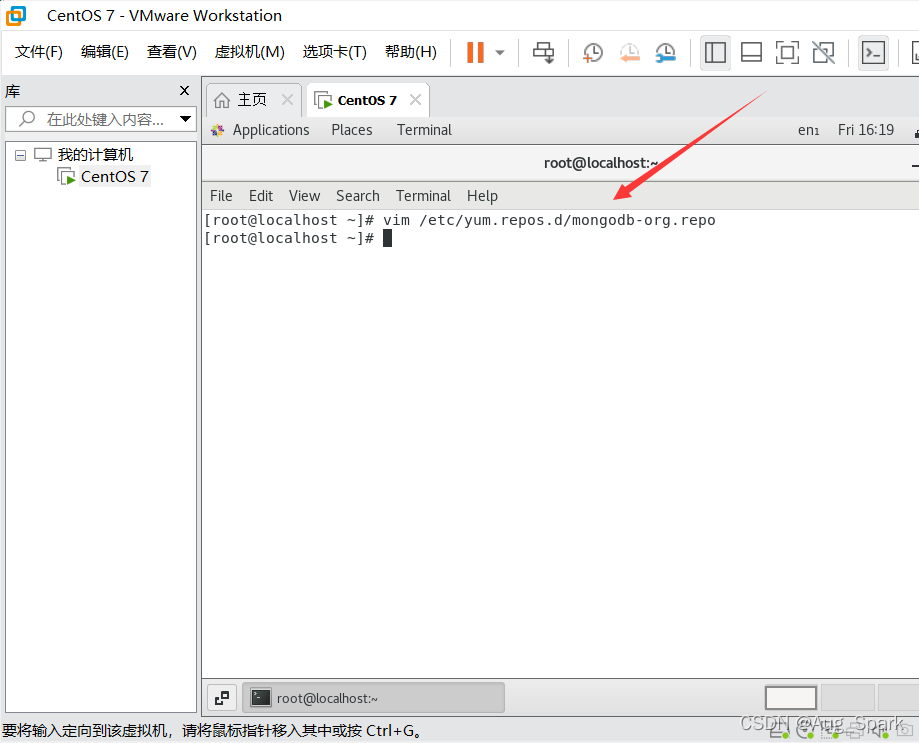Select CentOS 7 in the library tree

114,176
